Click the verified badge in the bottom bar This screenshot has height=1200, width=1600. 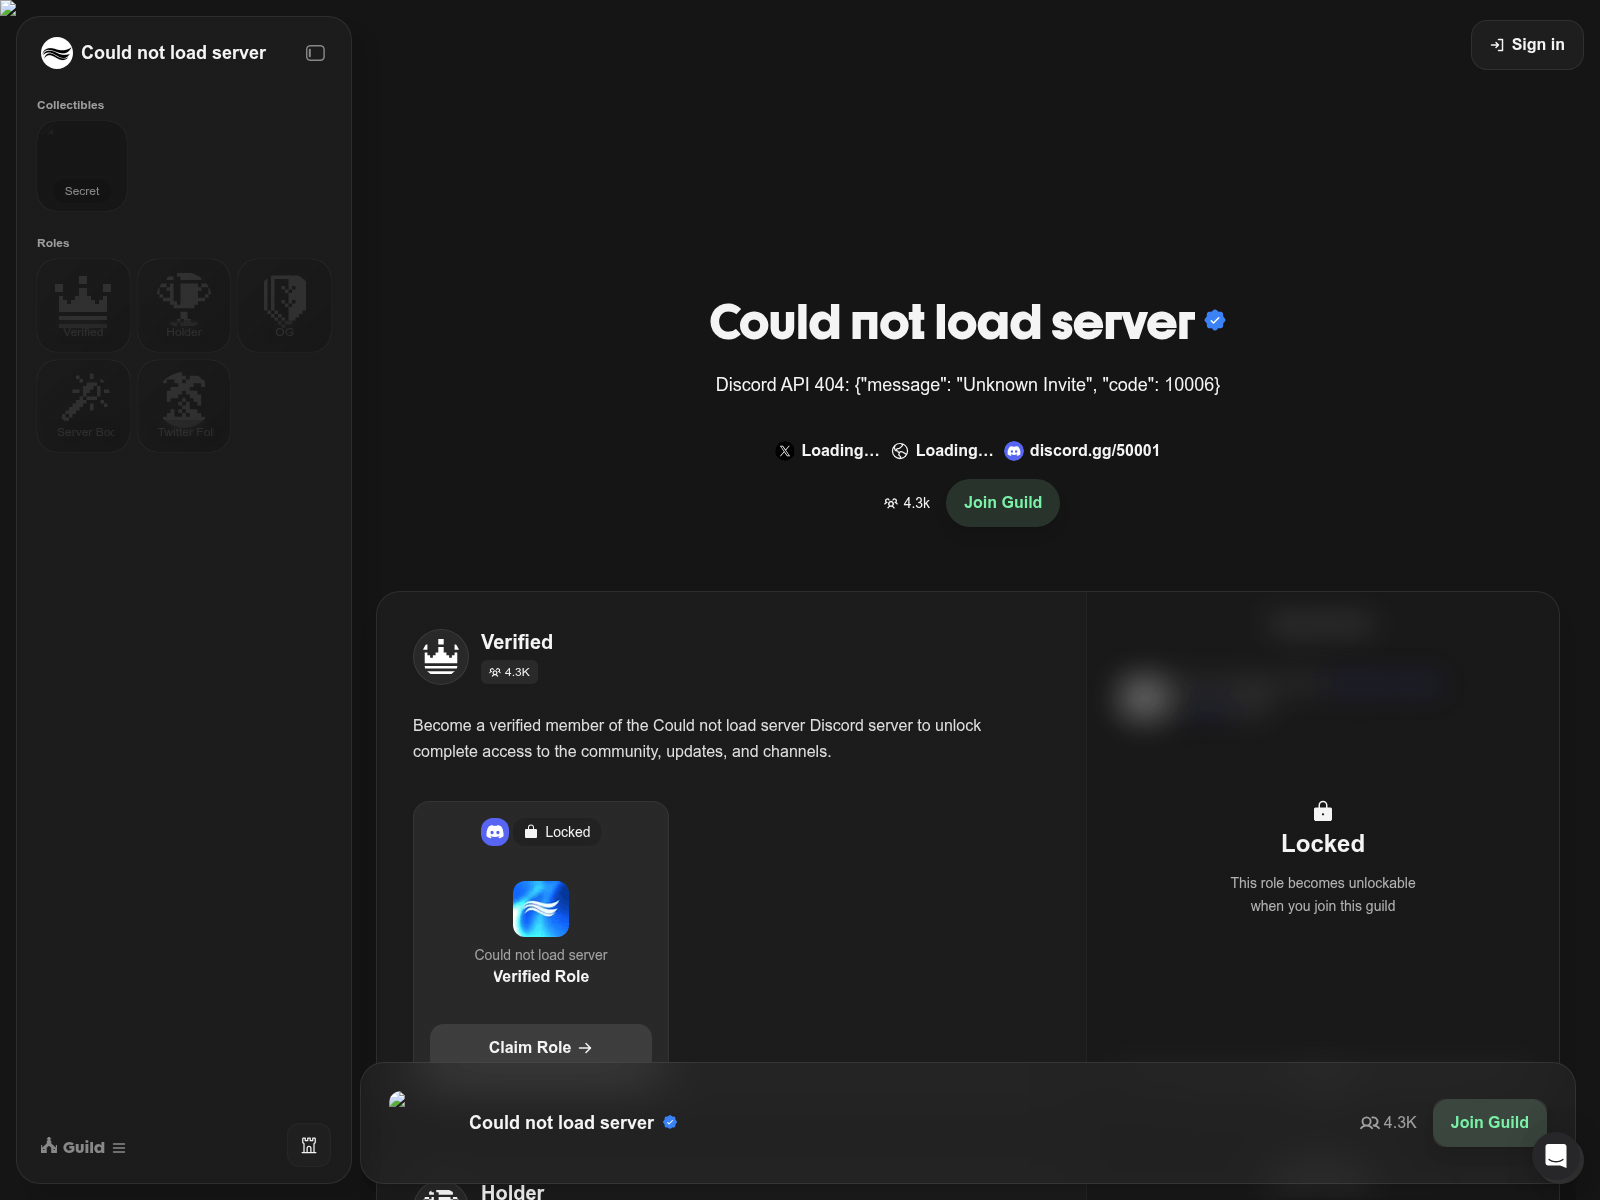coord(670,1122)
